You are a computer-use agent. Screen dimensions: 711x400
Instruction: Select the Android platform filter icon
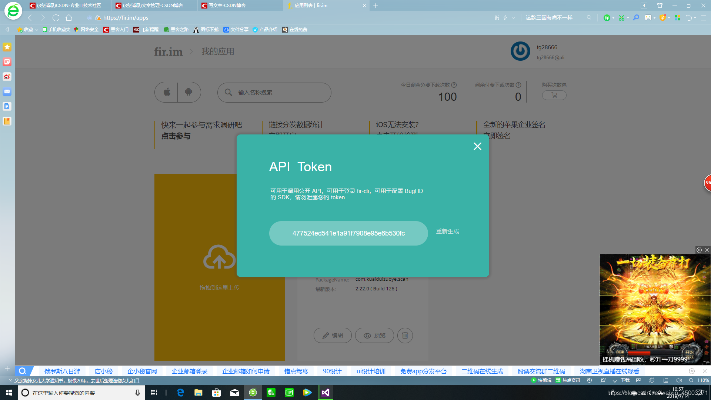click(x=188, y=93)
